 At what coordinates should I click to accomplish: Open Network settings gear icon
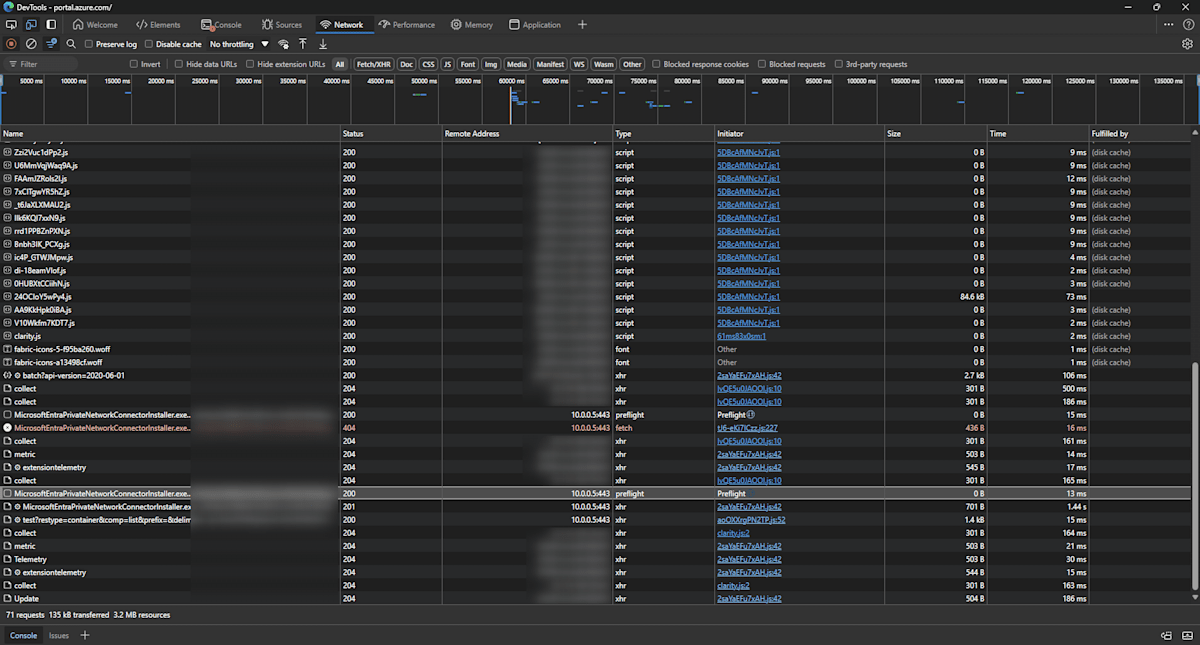1187,44
